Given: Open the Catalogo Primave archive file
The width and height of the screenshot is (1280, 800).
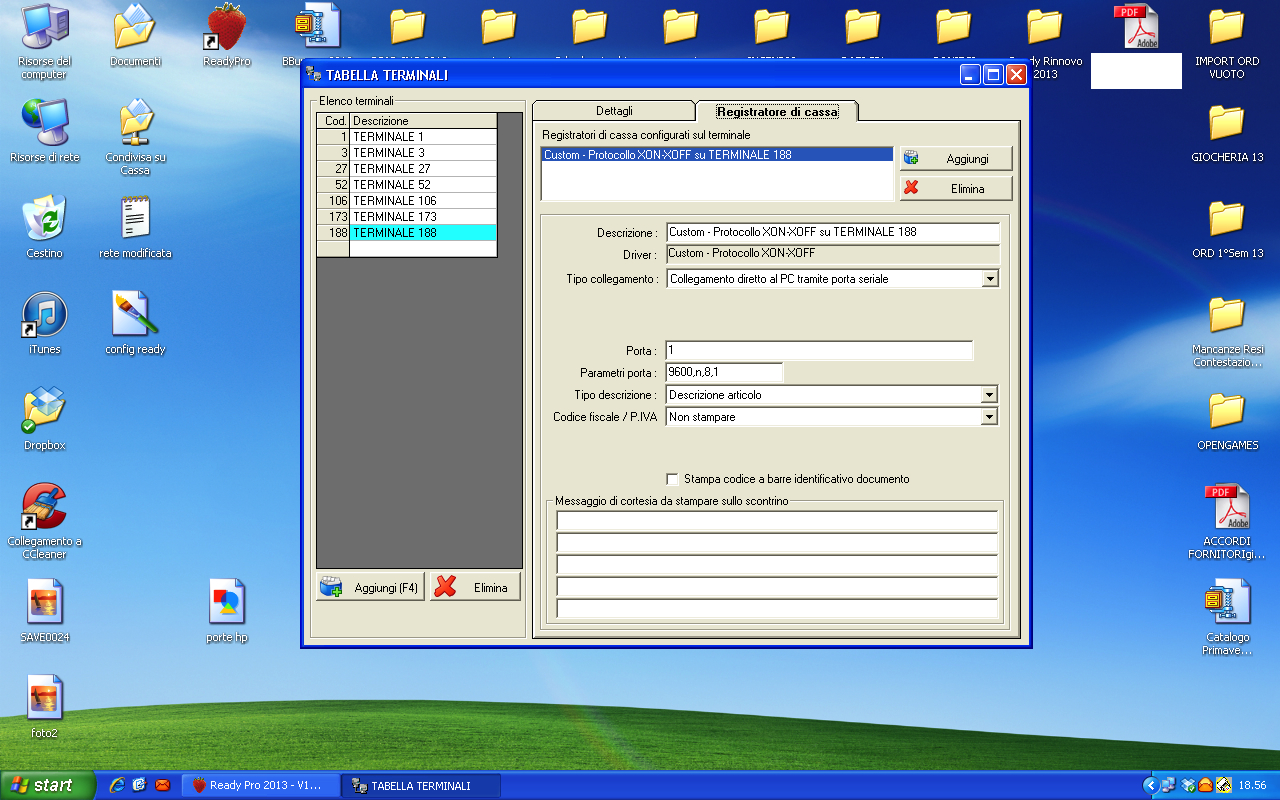Looking at the screenshot, I should point(1227,616).
